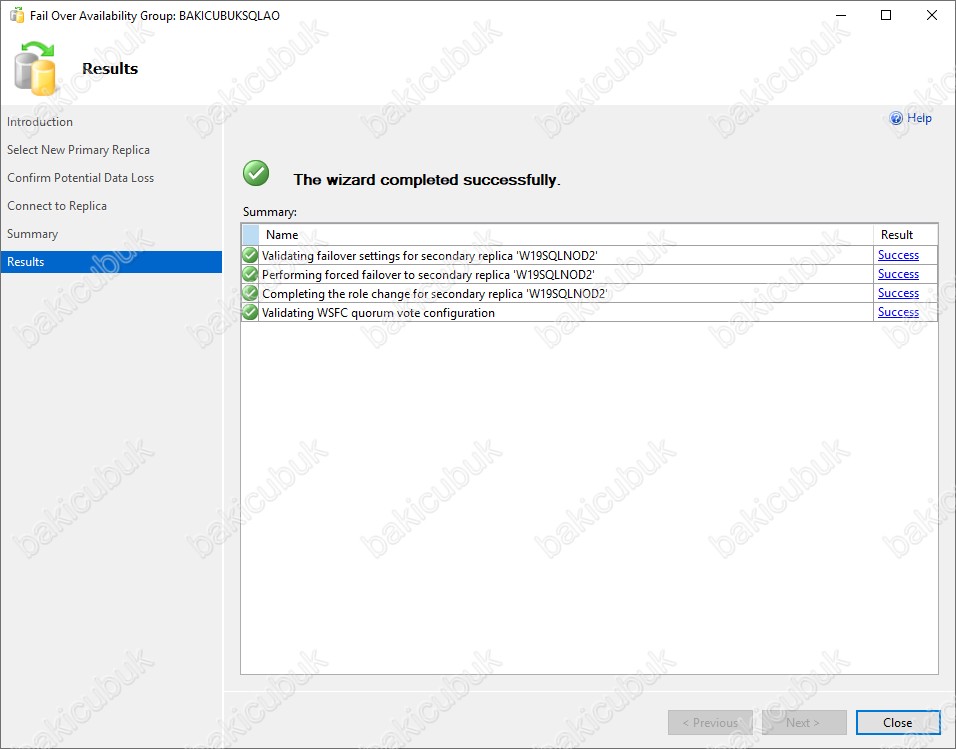Click green check icon for Validating failover settings row

(x=250, y=255)
